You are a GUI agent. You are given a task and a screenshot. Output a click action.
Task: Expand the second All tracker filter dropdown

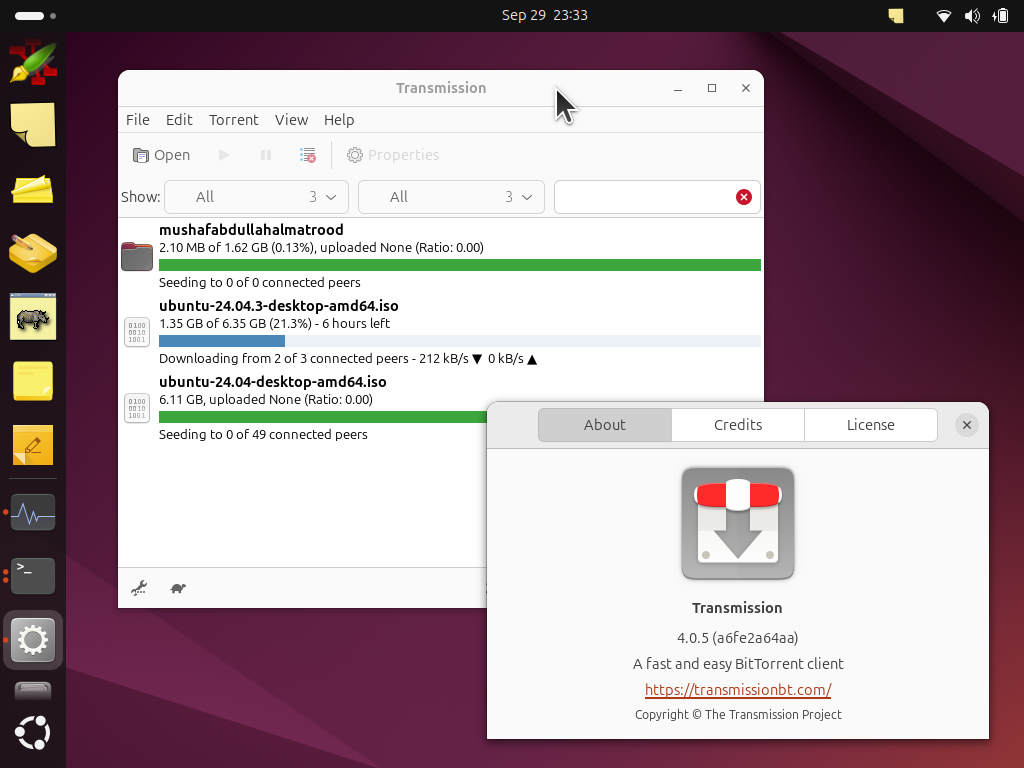click(x=451, y=197)
